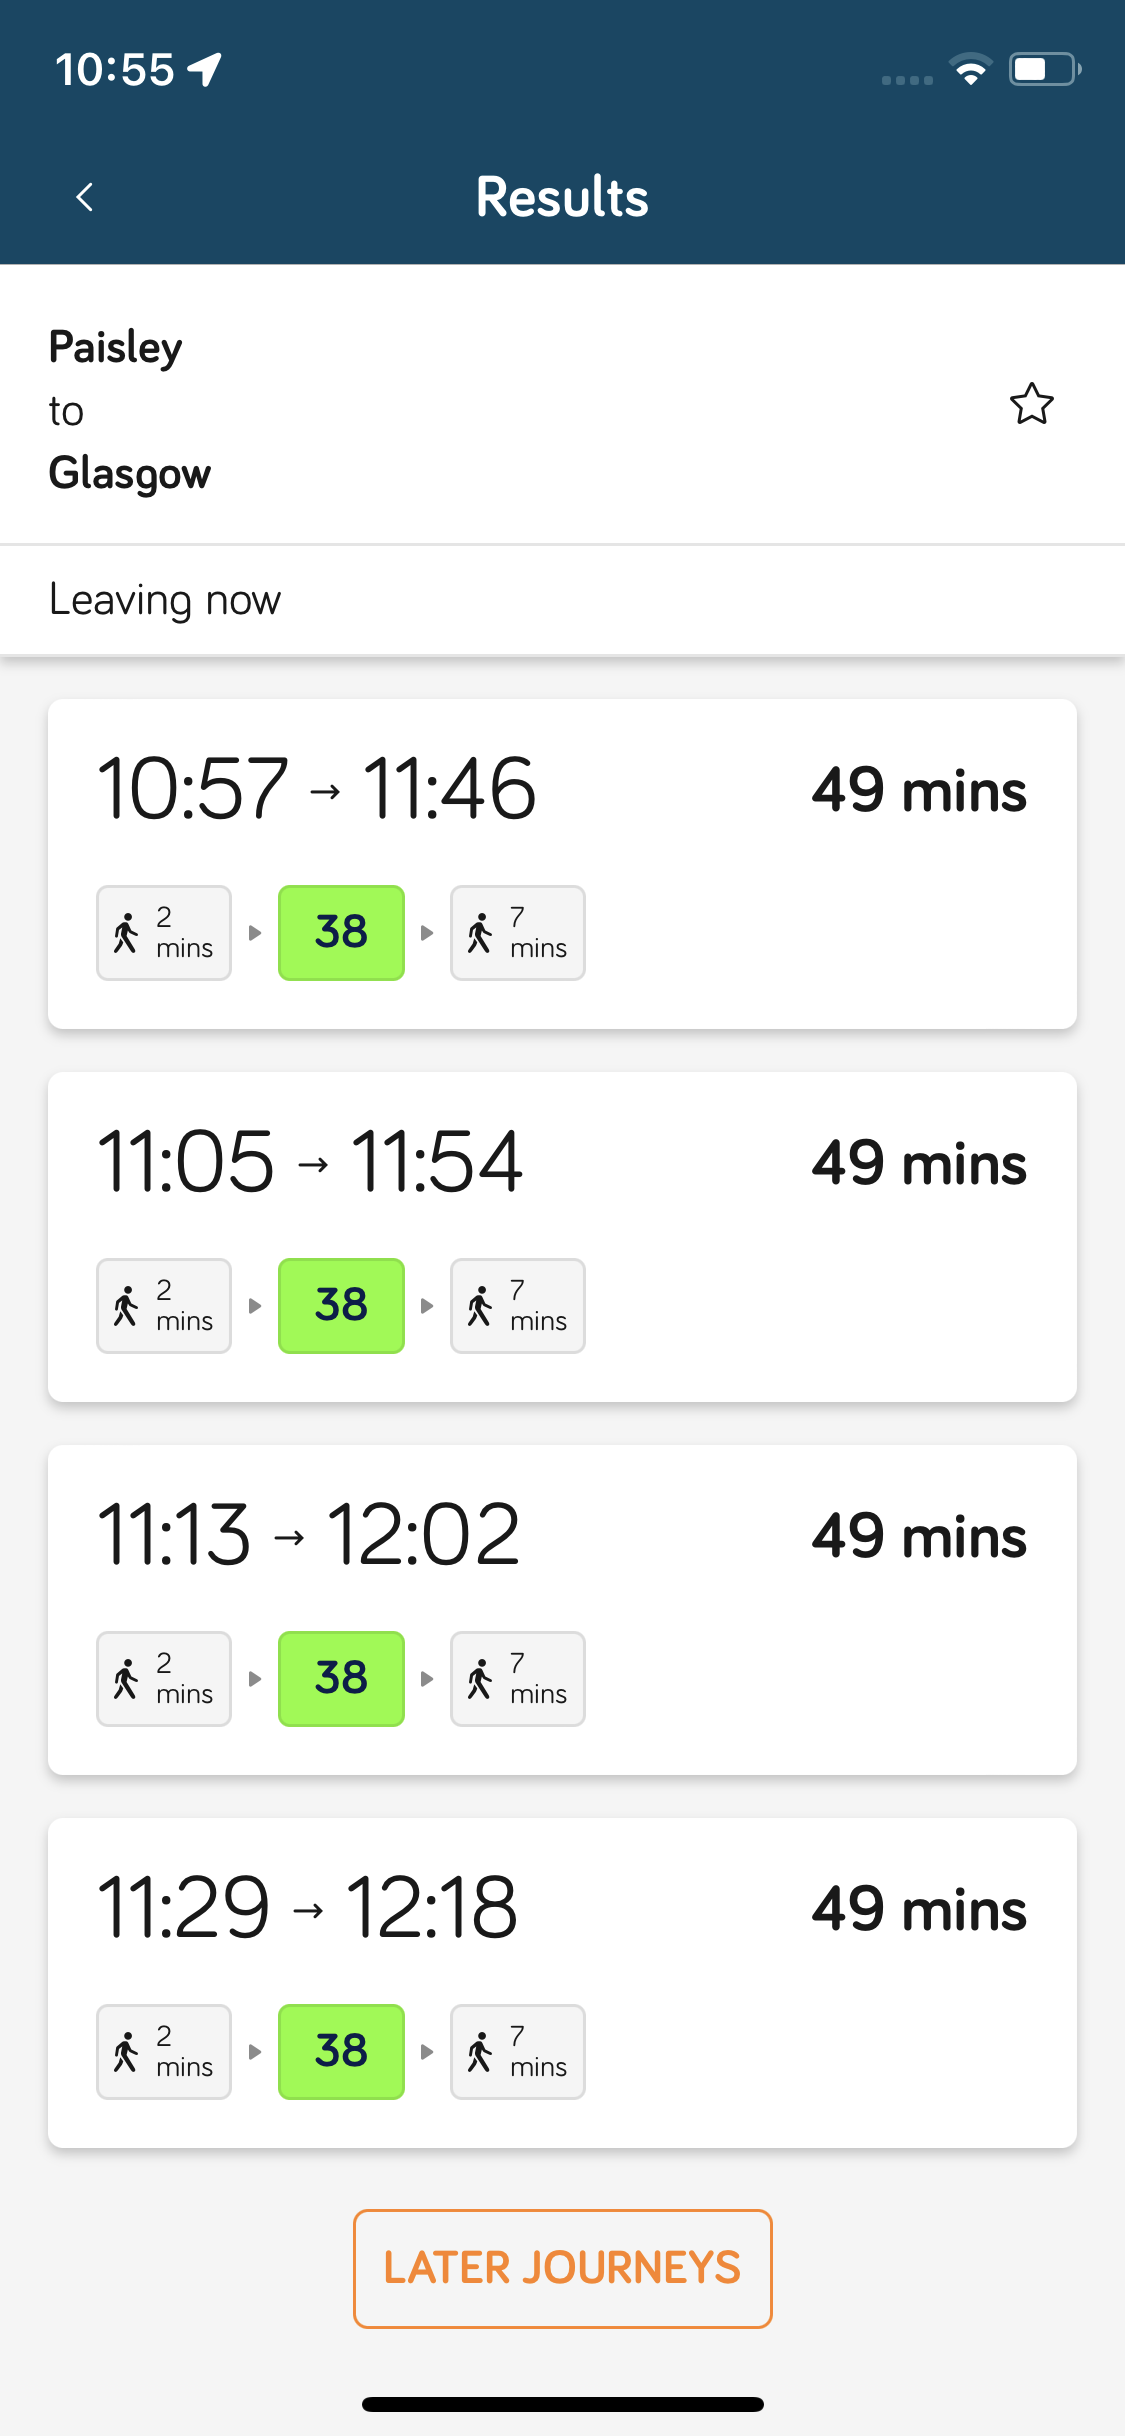Tap the back arrow in Results header

85,197
